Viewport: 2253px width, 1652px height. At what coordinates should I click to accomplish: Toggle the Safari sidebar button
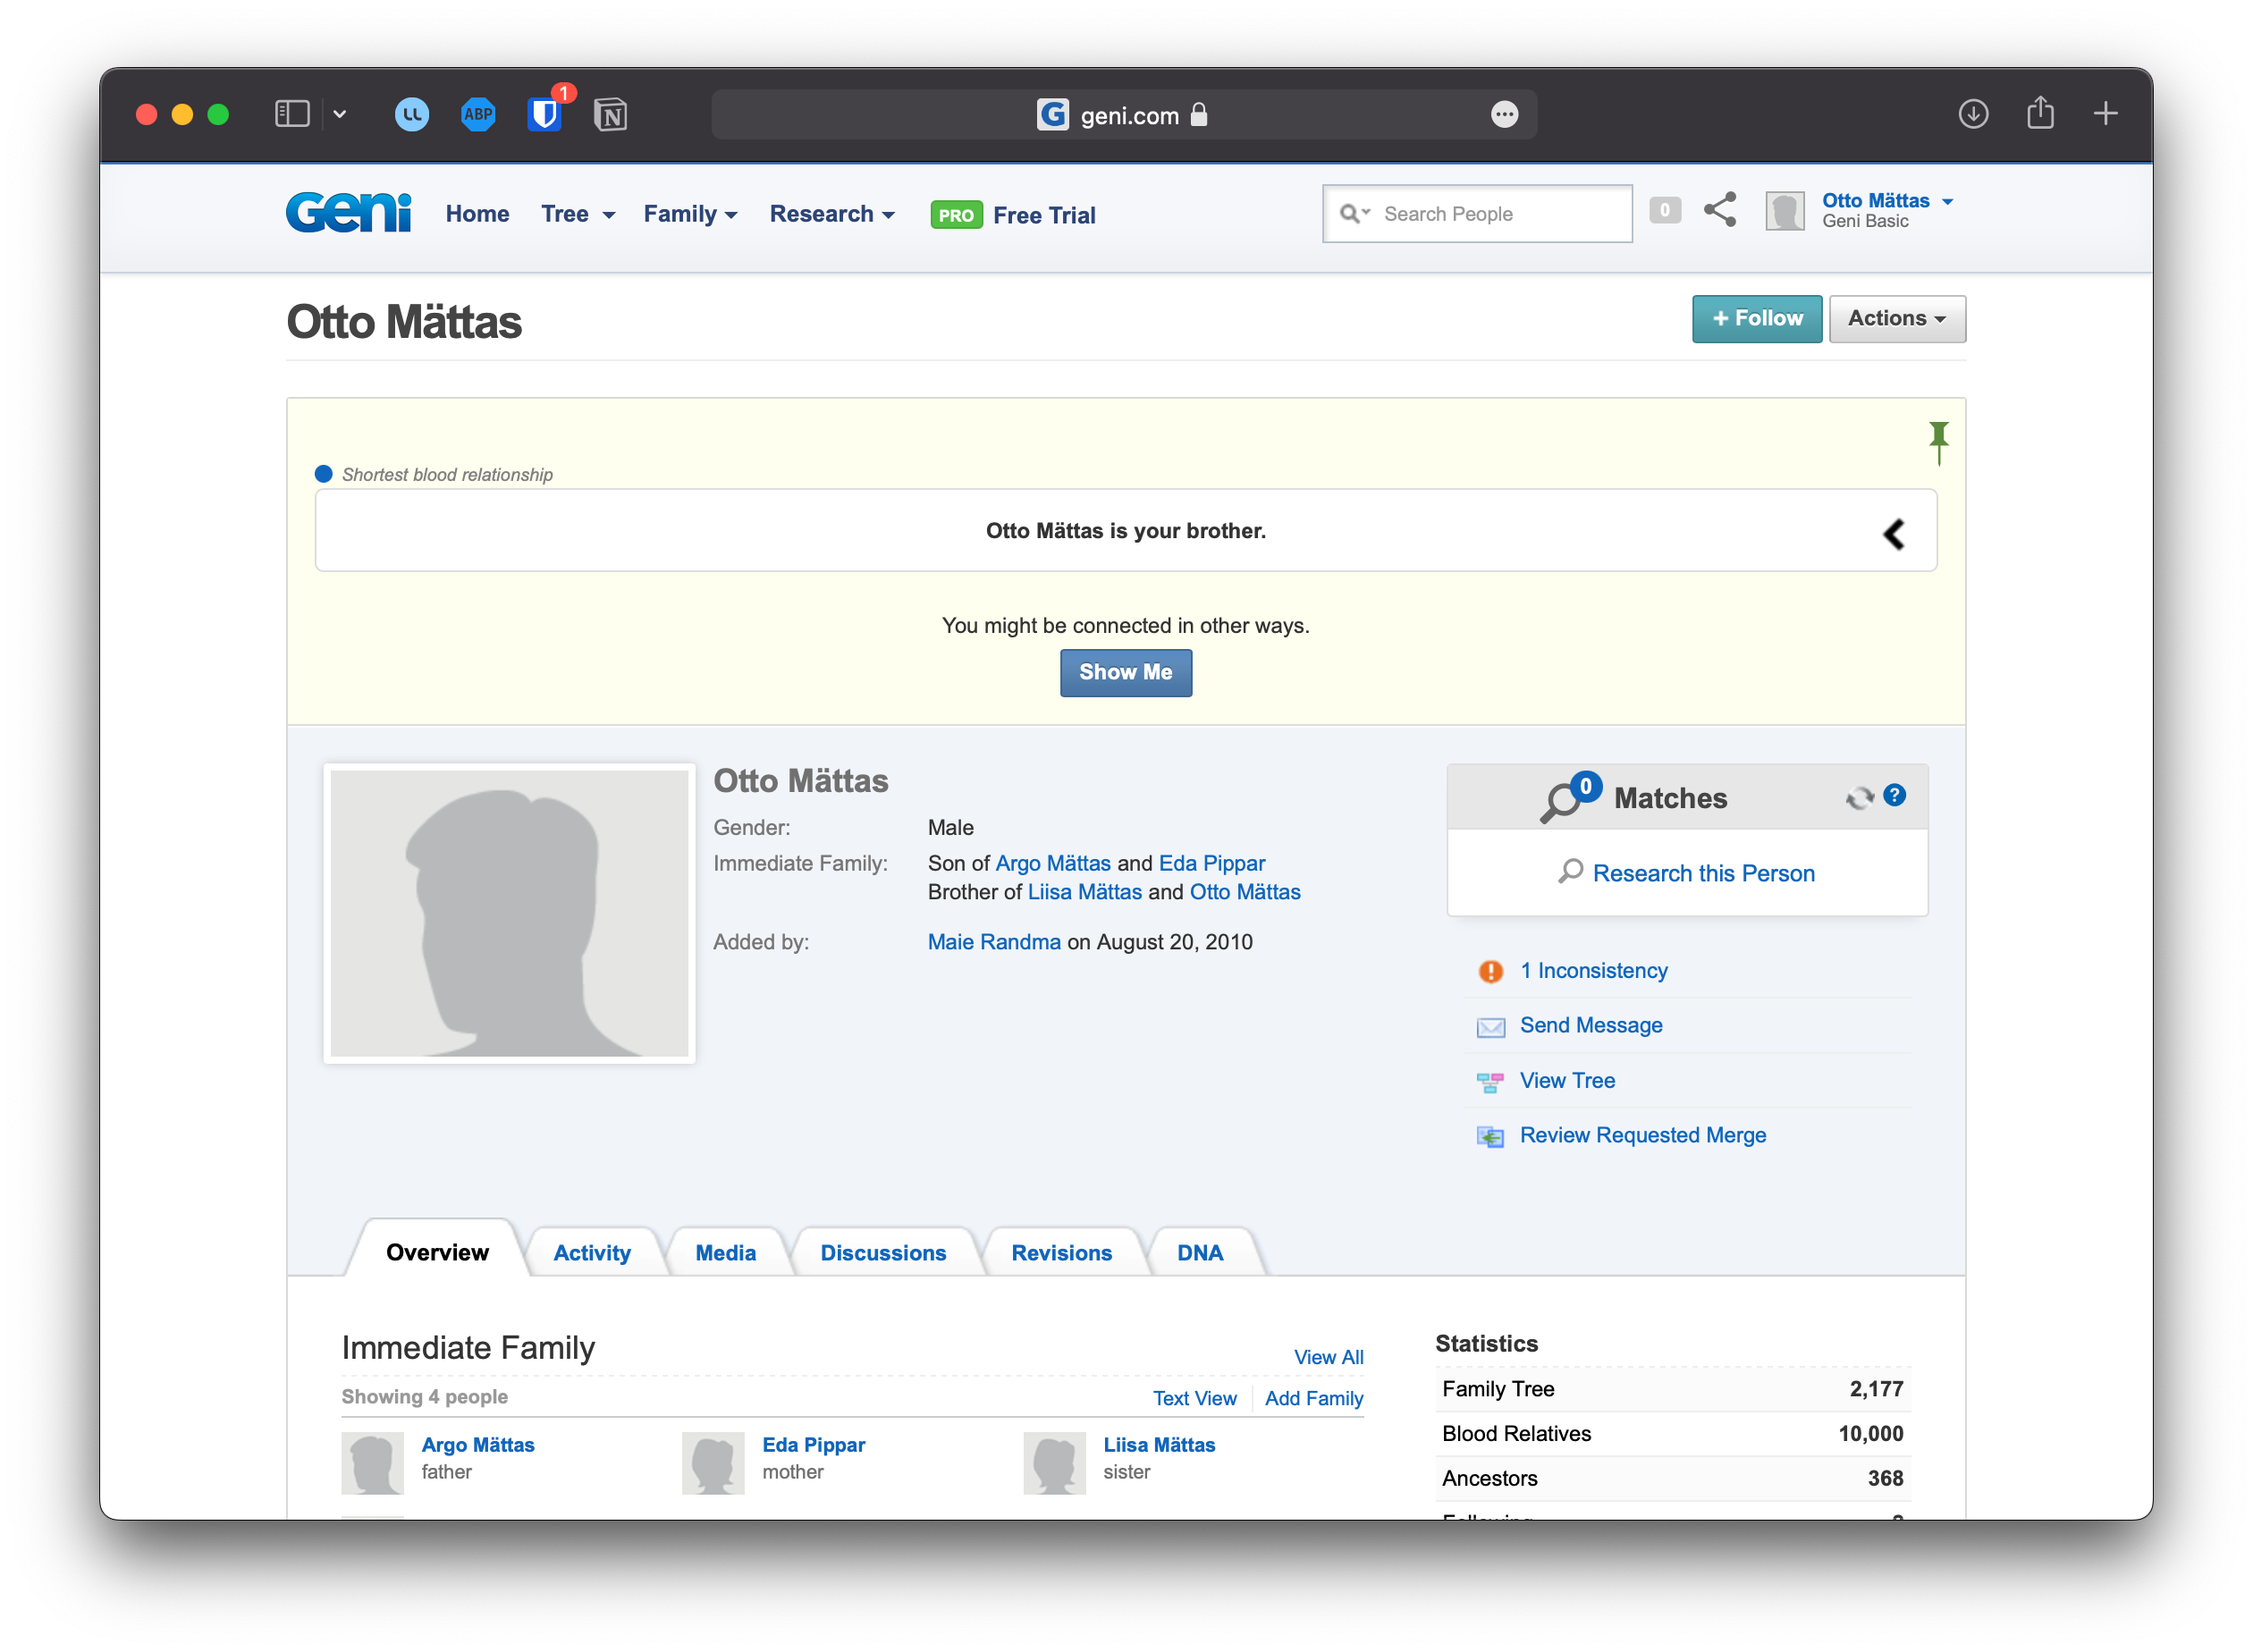coord(292,114)
